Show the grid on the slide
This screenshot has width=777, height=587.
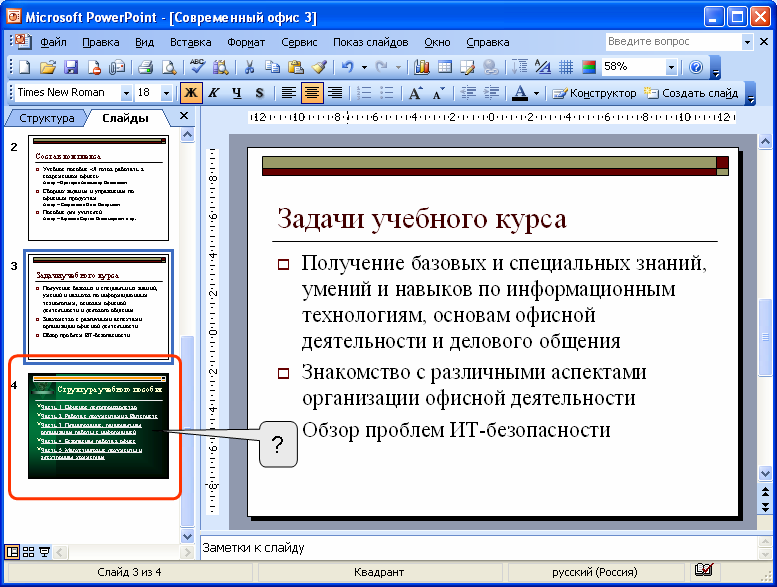coord(566,67)
